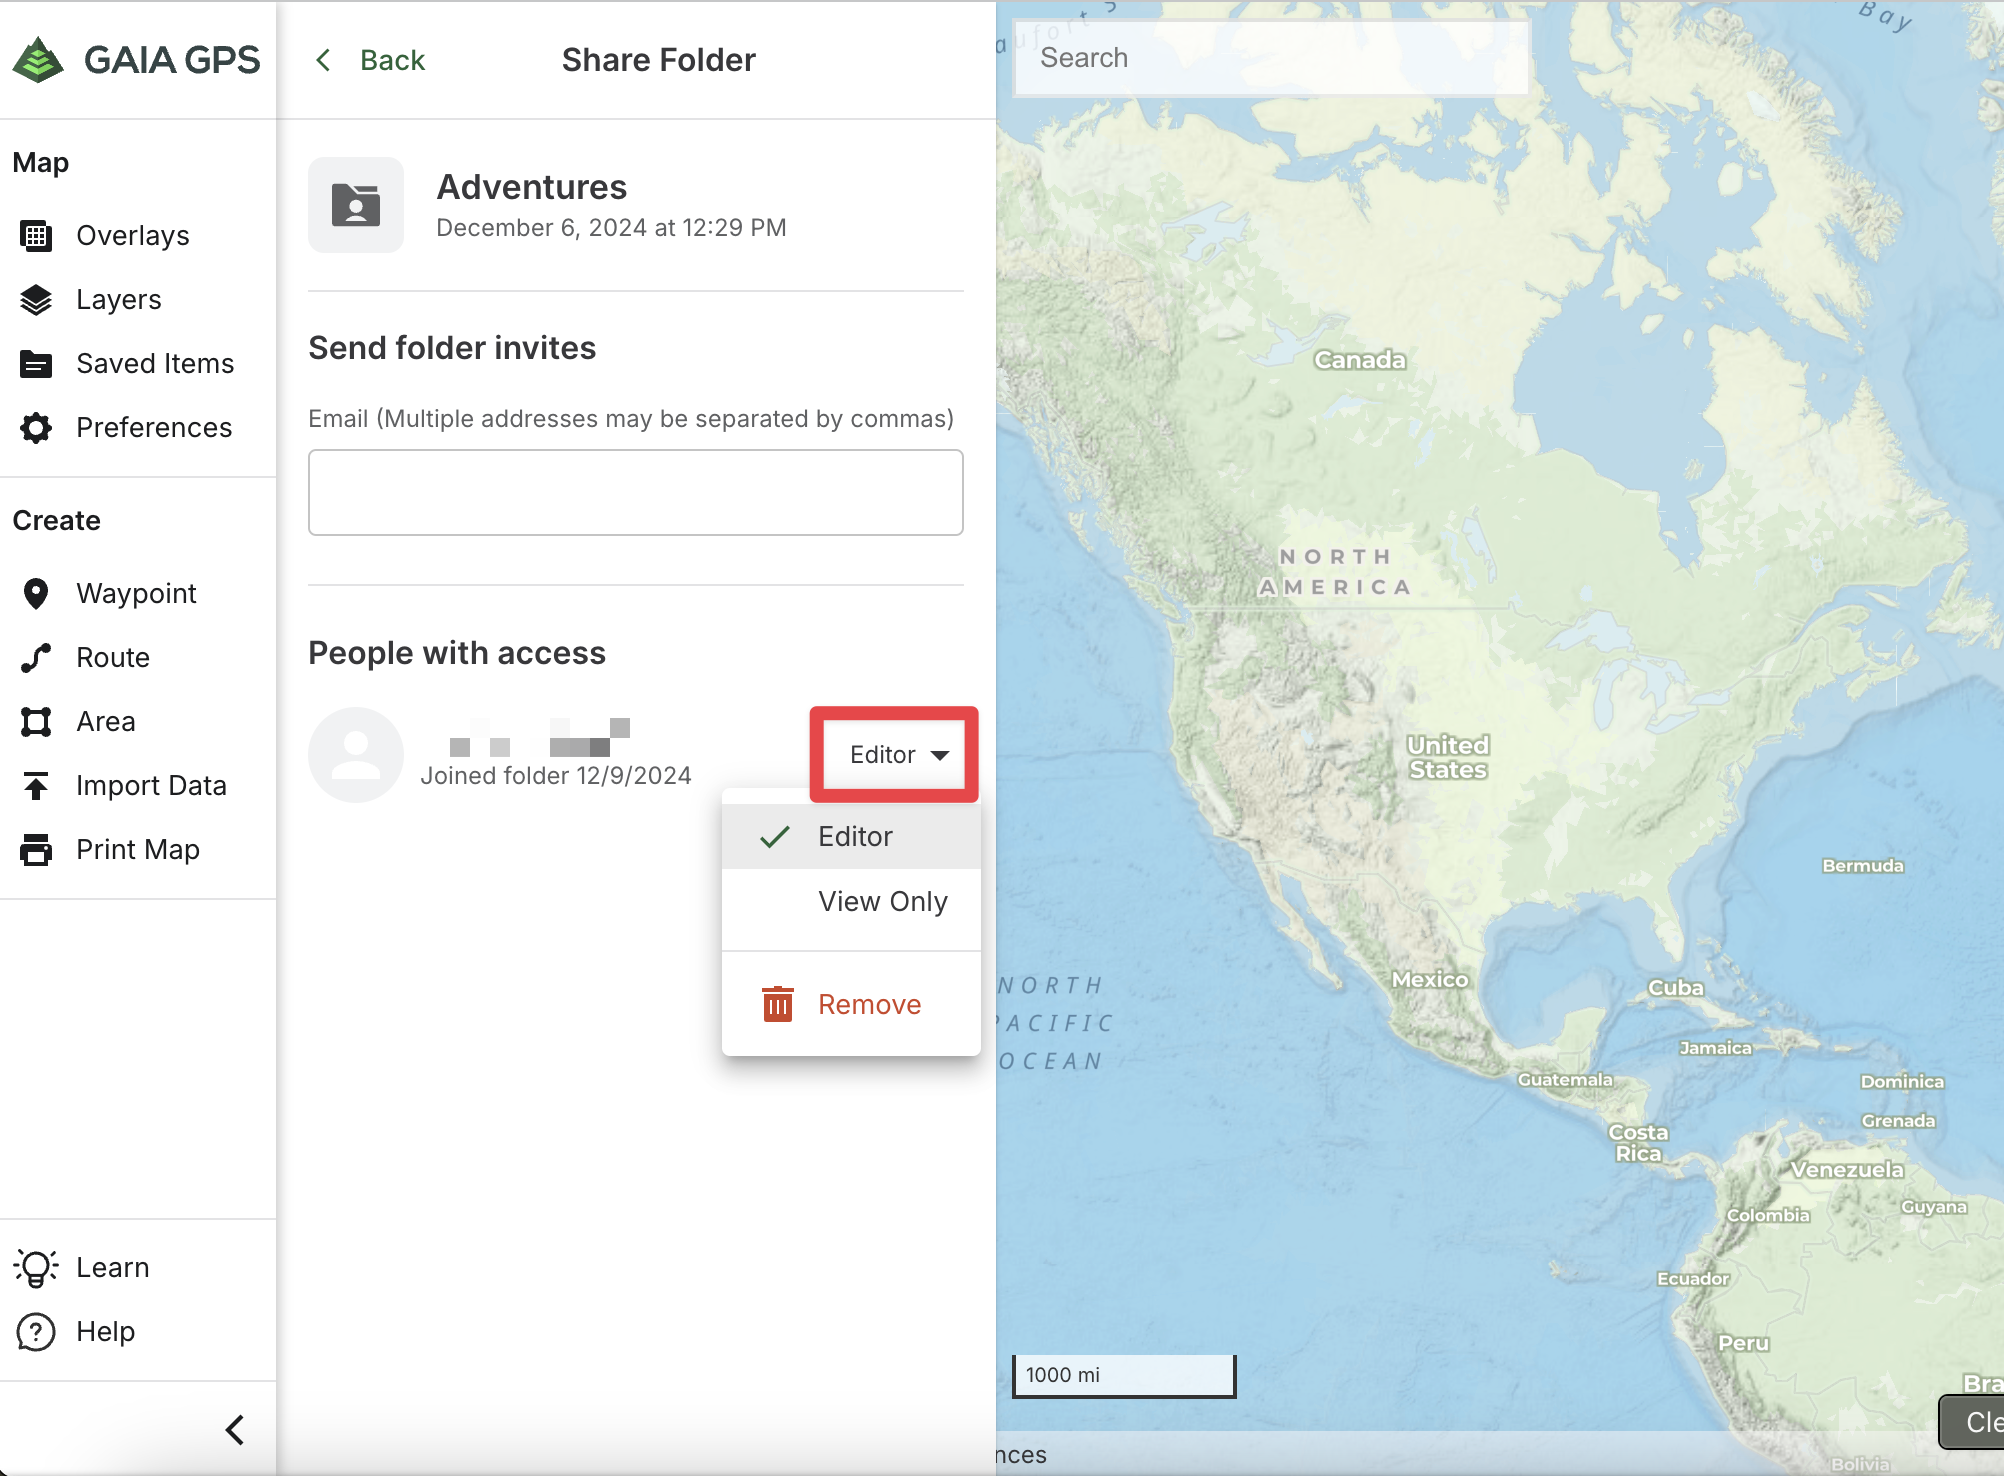Screen dimensions: 2004x1476
Task: Click the 'Send folder invites' heading
Action: pyautogui.click(x=452, y=348)
